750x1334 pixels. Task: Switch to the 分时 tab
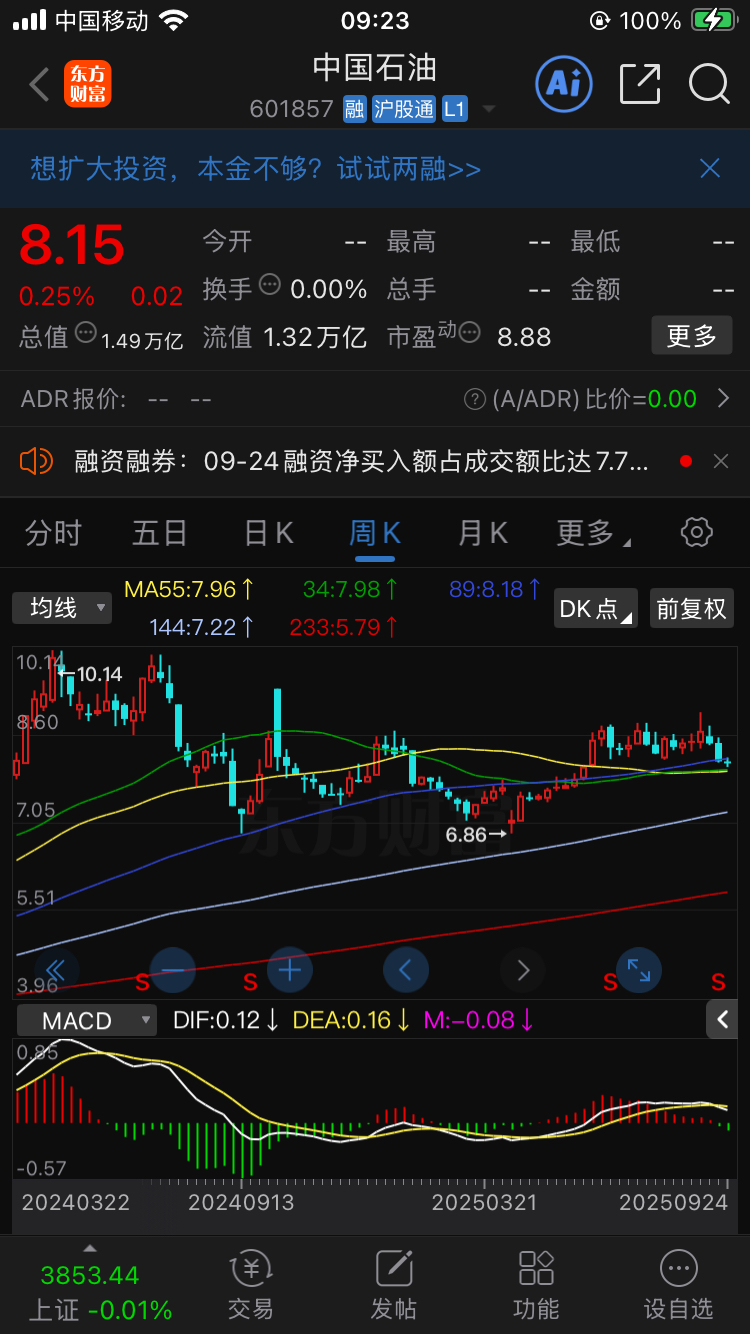pyautogui.click(x=53, y=533)
